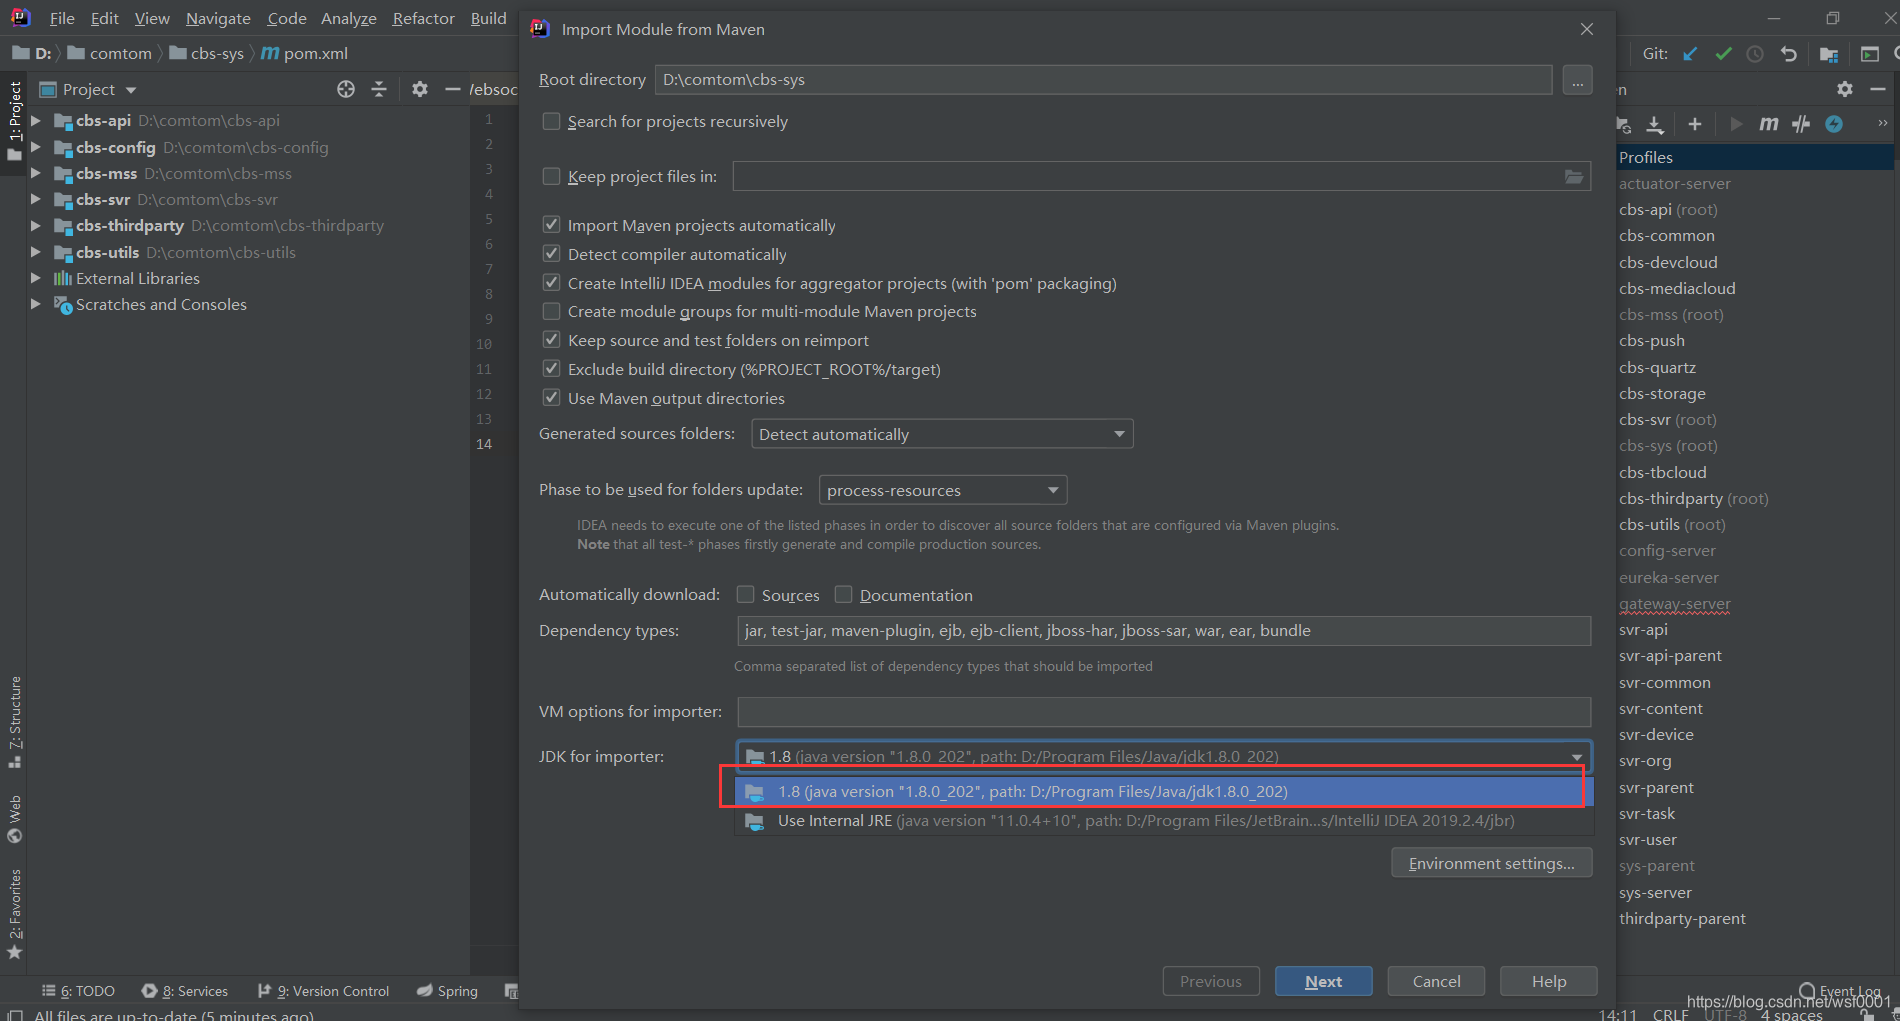This screenshot has width=1900, height=1021.
Task: Open the 9: Version Control tab
Action: point(323,991)
